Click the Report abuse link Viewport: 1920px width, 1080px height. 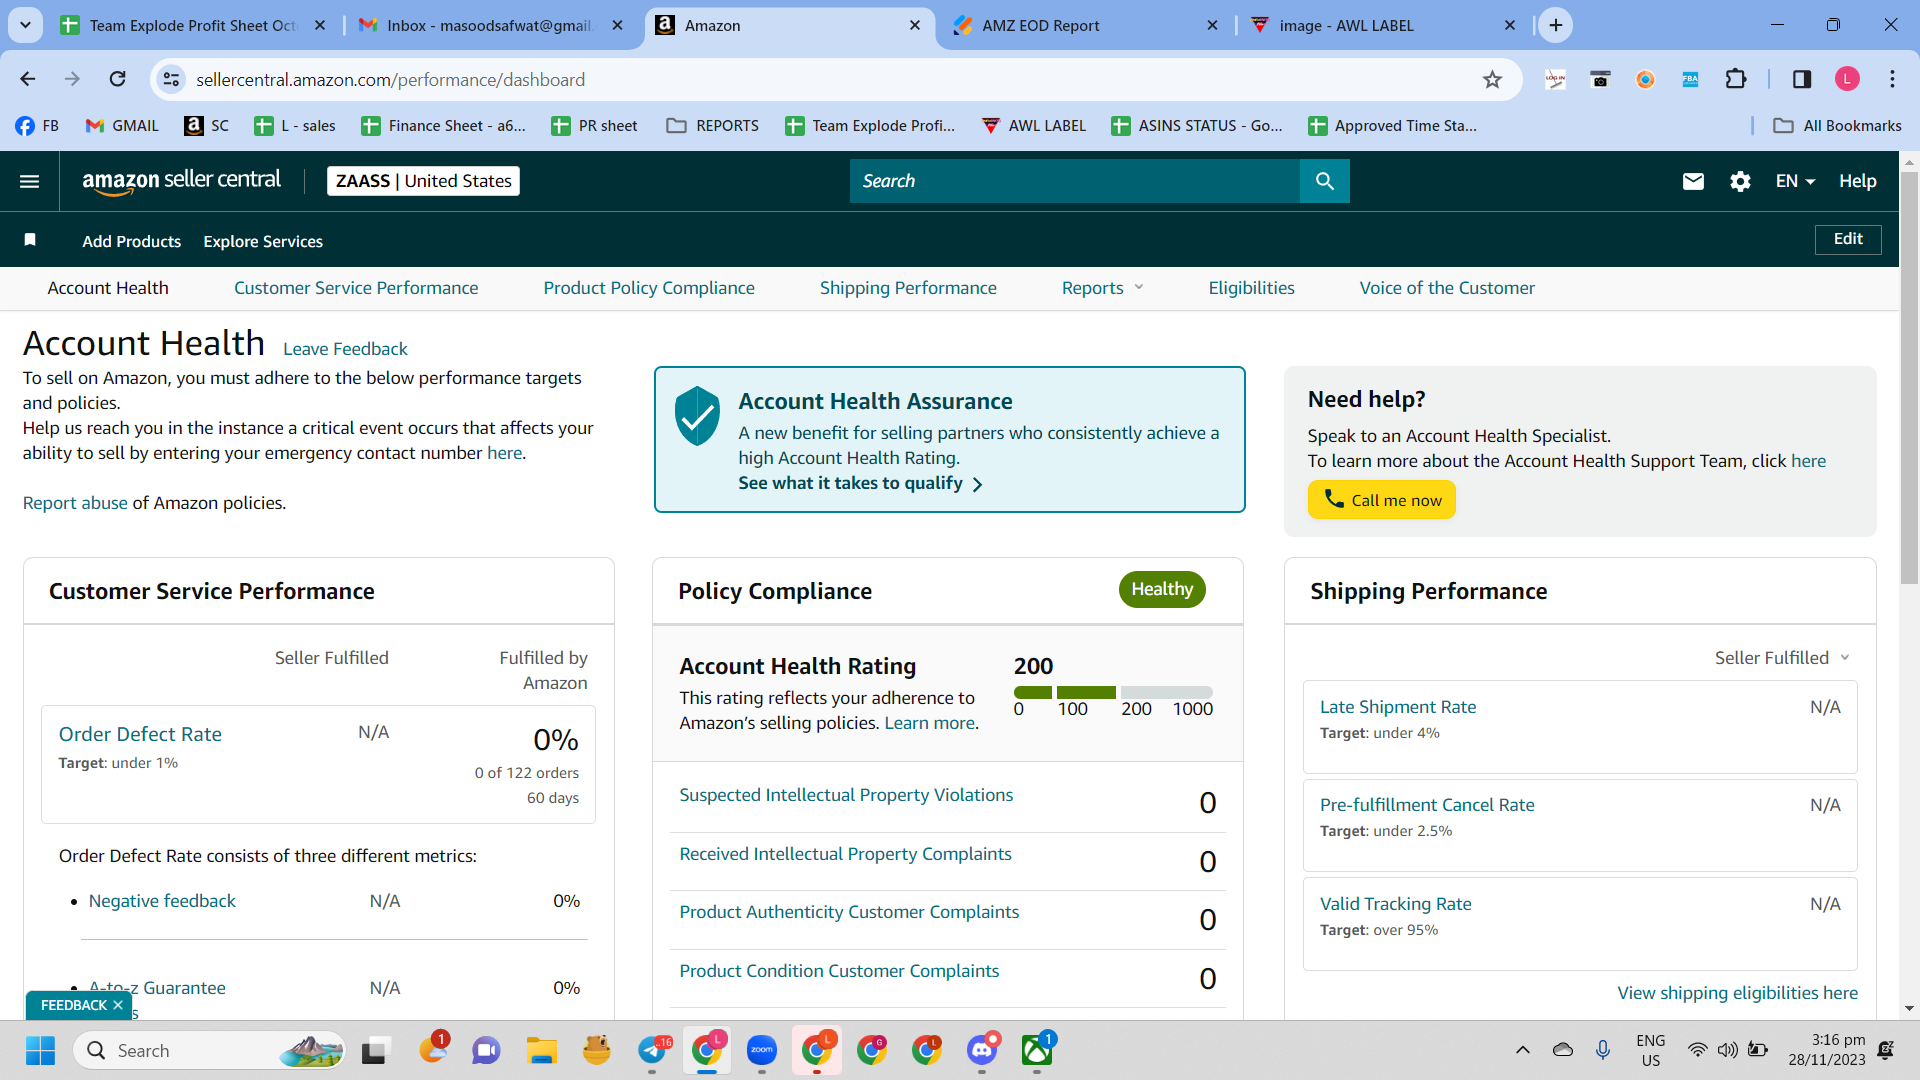click(x=75, y=503)
